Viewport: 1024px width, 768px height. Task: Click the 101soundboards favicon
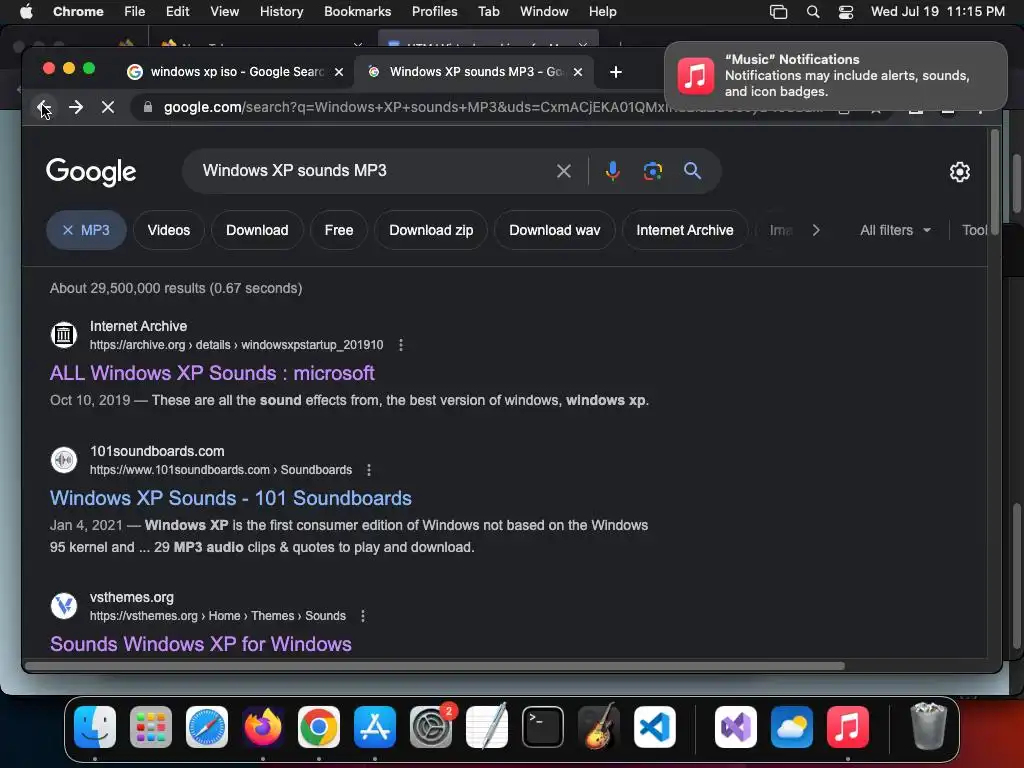(64, 460)
